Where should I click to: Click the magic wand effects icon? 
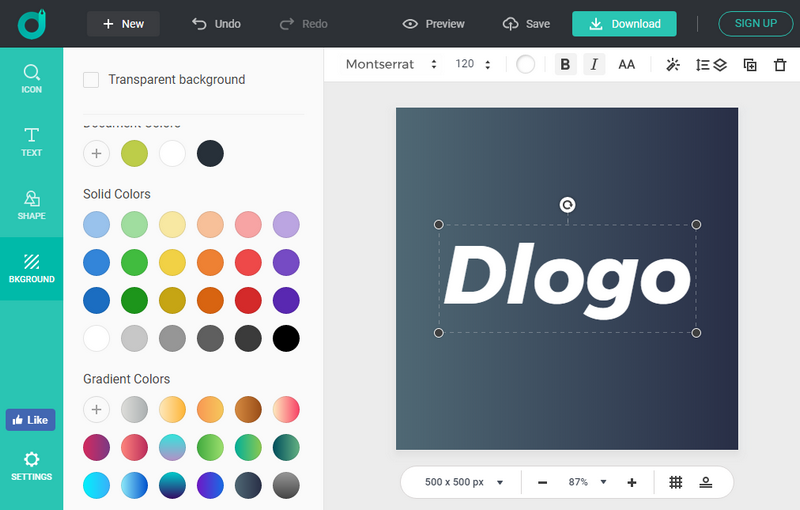click(673, 65)
